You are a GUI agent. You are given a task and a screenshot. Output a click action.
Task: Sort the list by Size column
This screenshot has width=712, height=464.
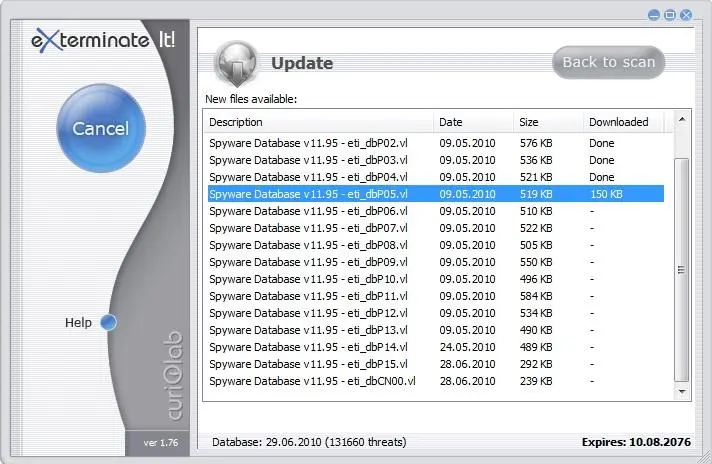tap(549, 122)
